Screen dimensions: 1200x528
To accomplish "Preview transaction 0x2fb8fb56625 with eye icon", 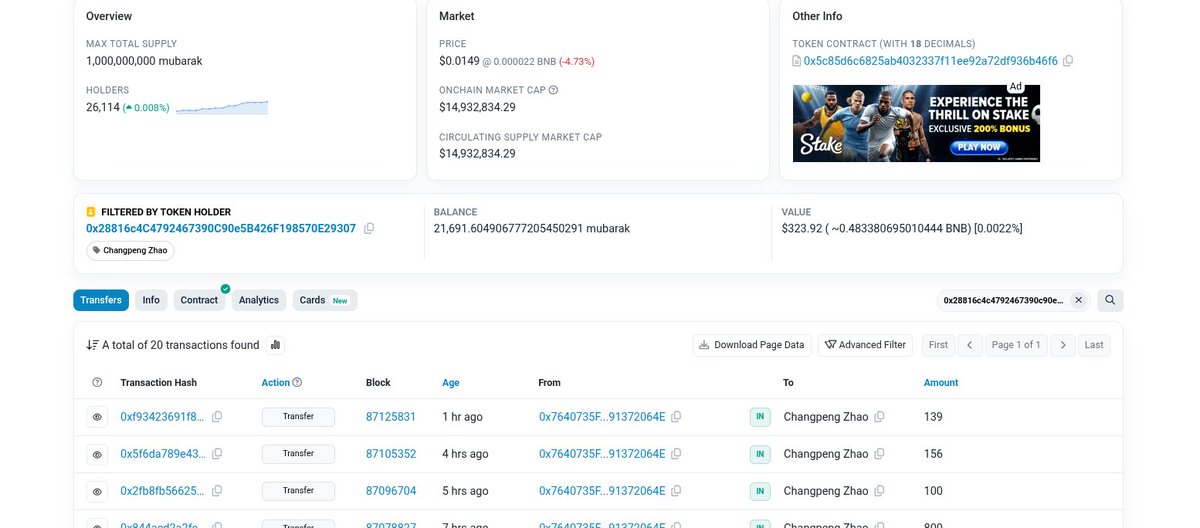I will pyautogui.click(x=97, y=491).
